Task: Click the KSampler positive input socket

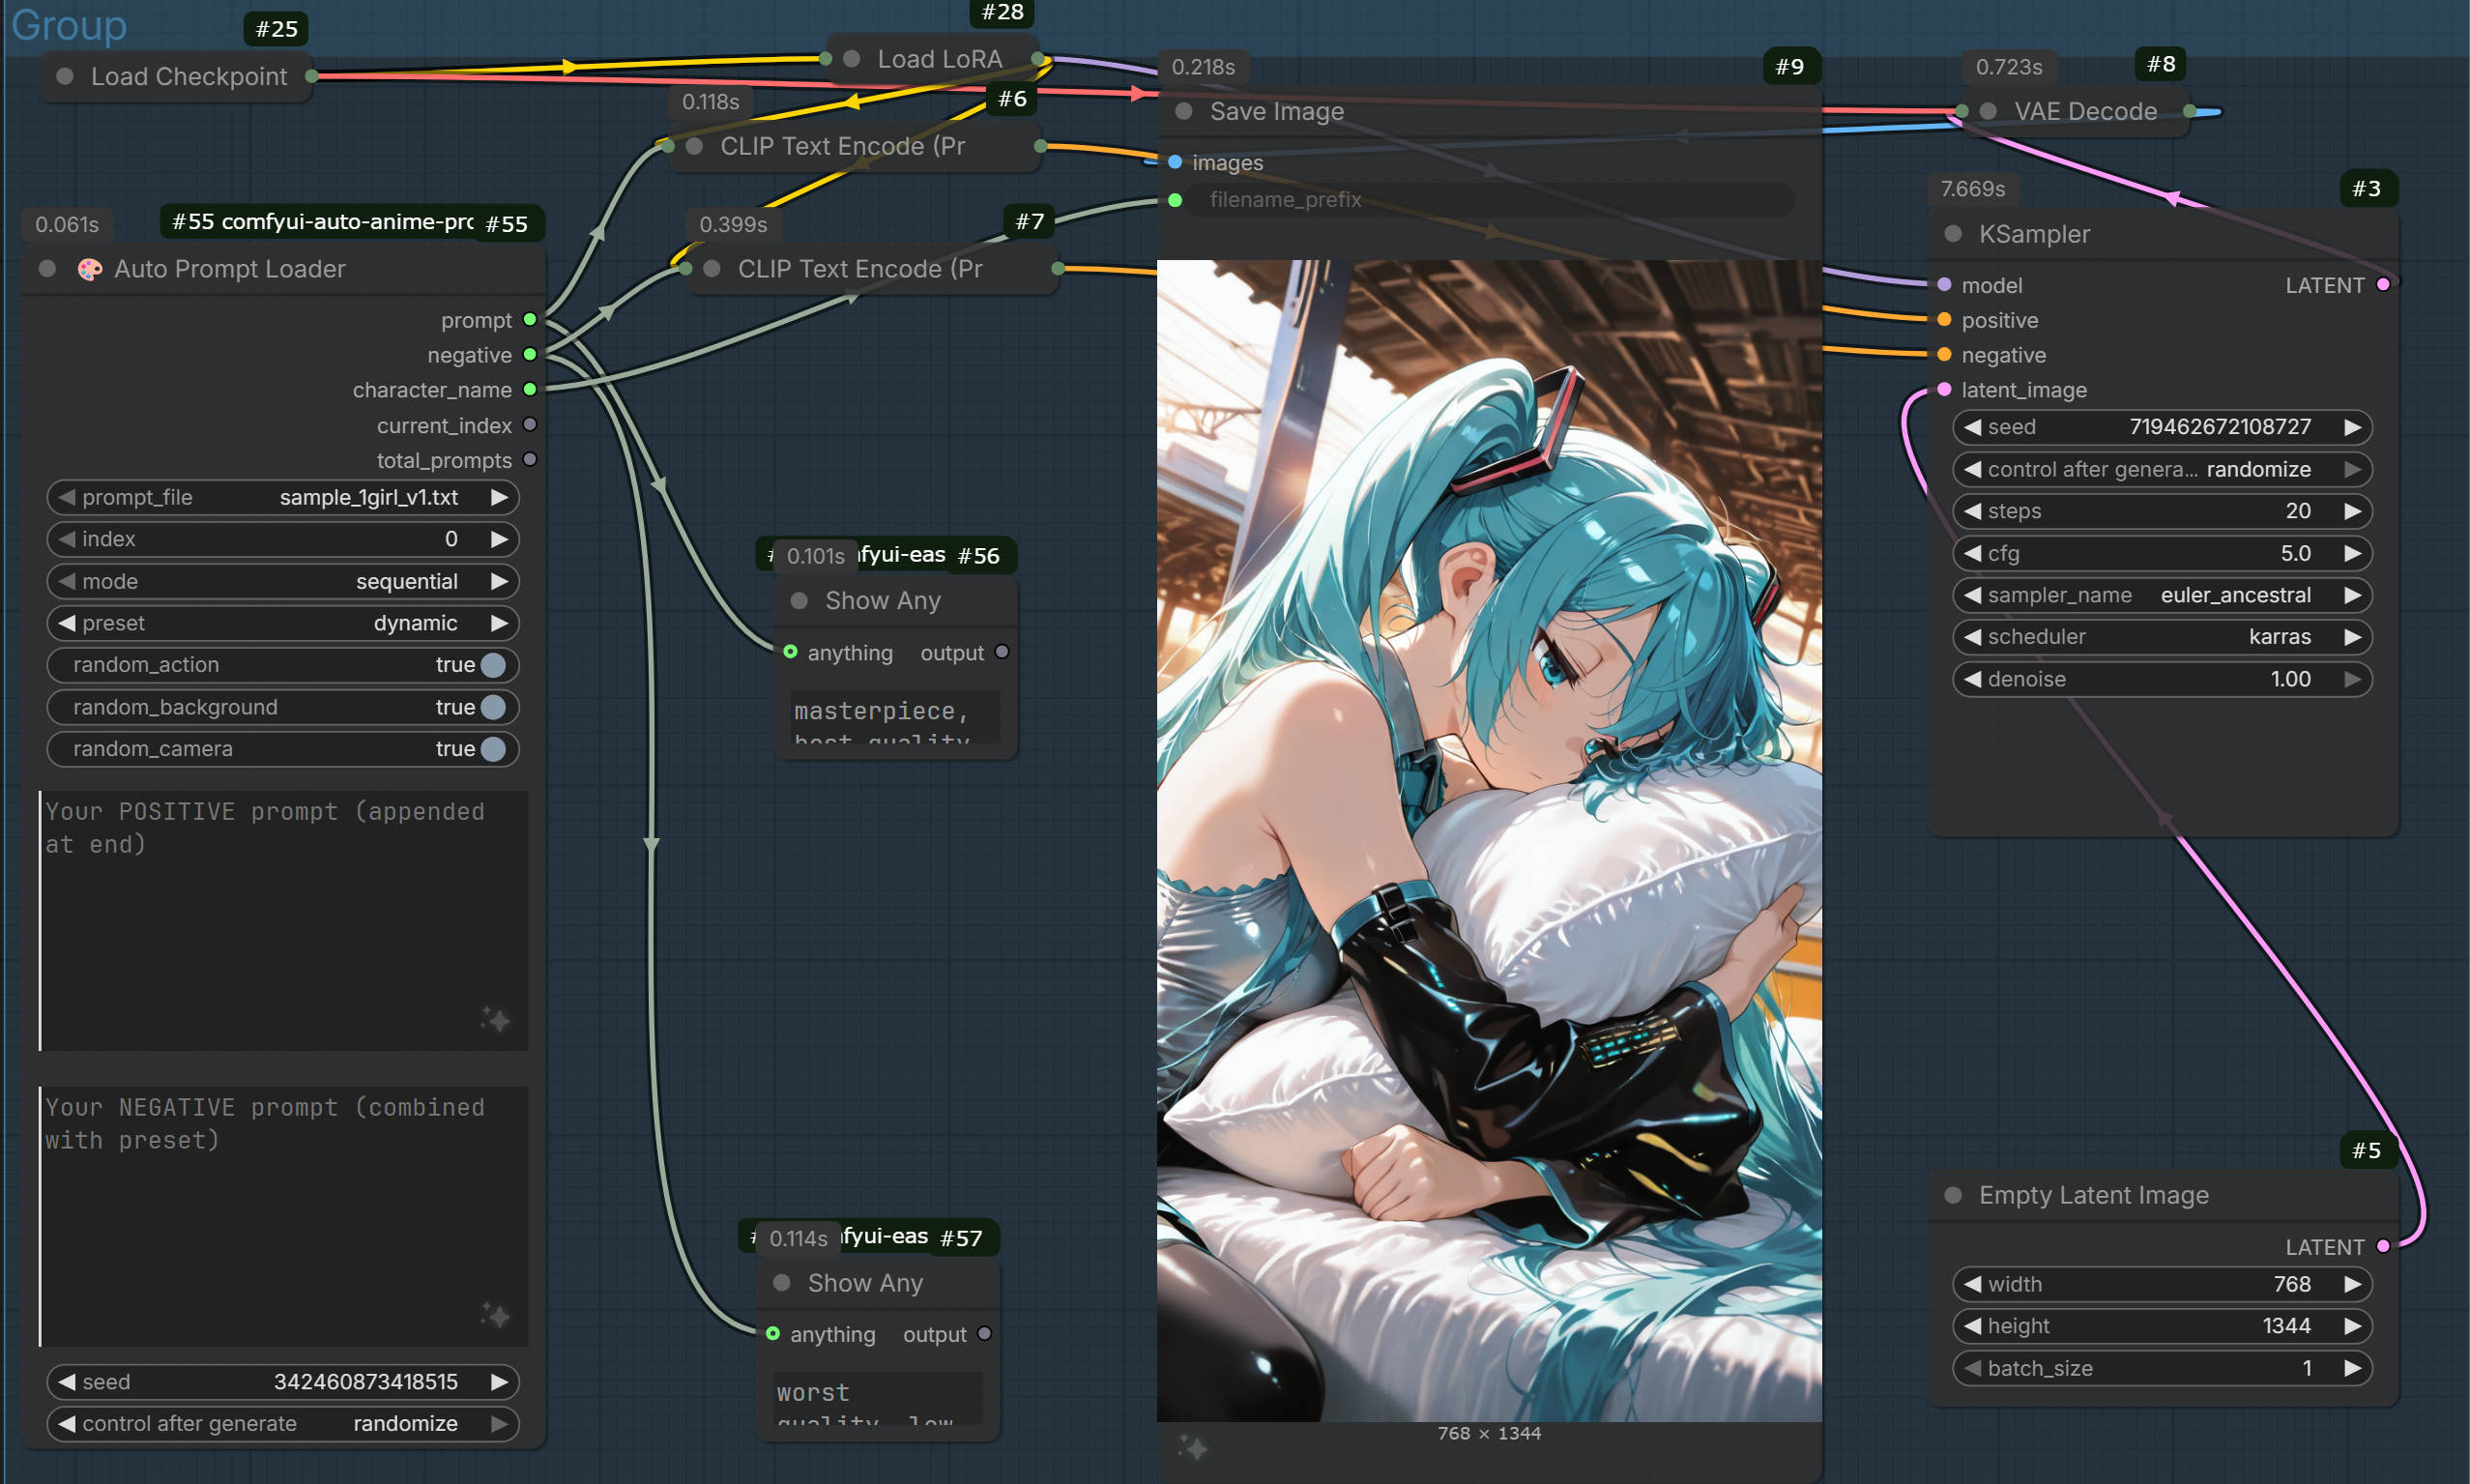Action: (1944, 320)
